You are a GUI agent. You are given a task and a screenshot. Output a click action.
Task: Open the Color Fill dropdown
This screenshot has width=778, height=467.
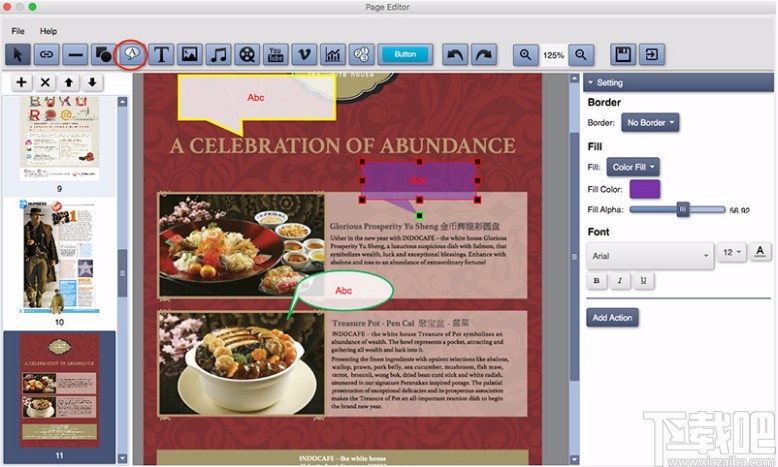(633, 167)
